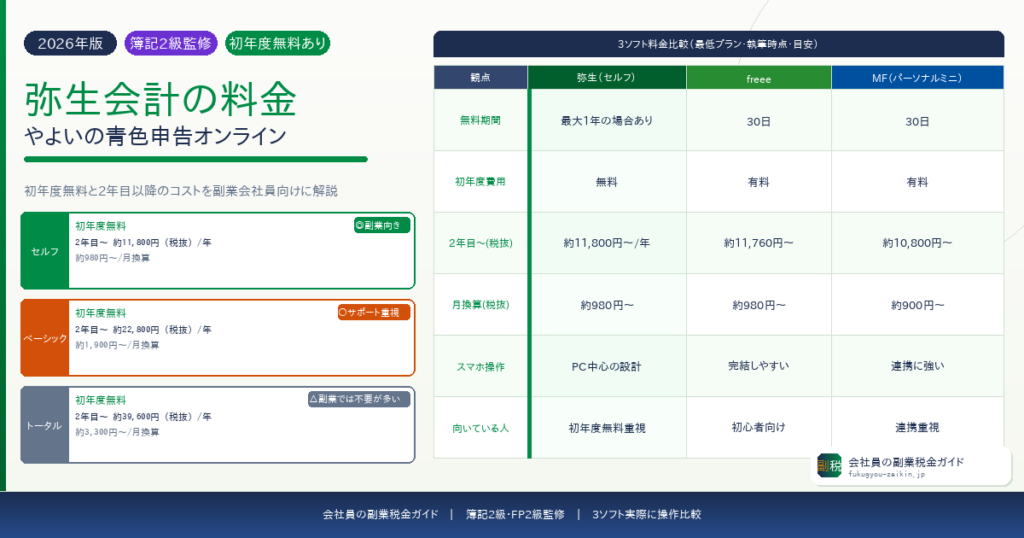This screenshot has width=1024, height=538.
Task: Click the 最大1年の場合あり cell
Action: pyautogui.click(x=607, y=120)
